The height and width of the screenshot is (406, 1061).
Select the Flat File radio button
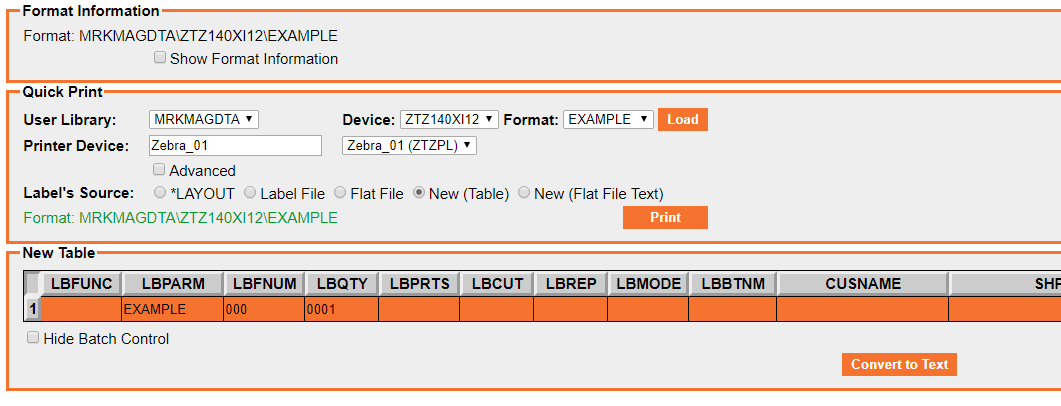tap(340, 193)
